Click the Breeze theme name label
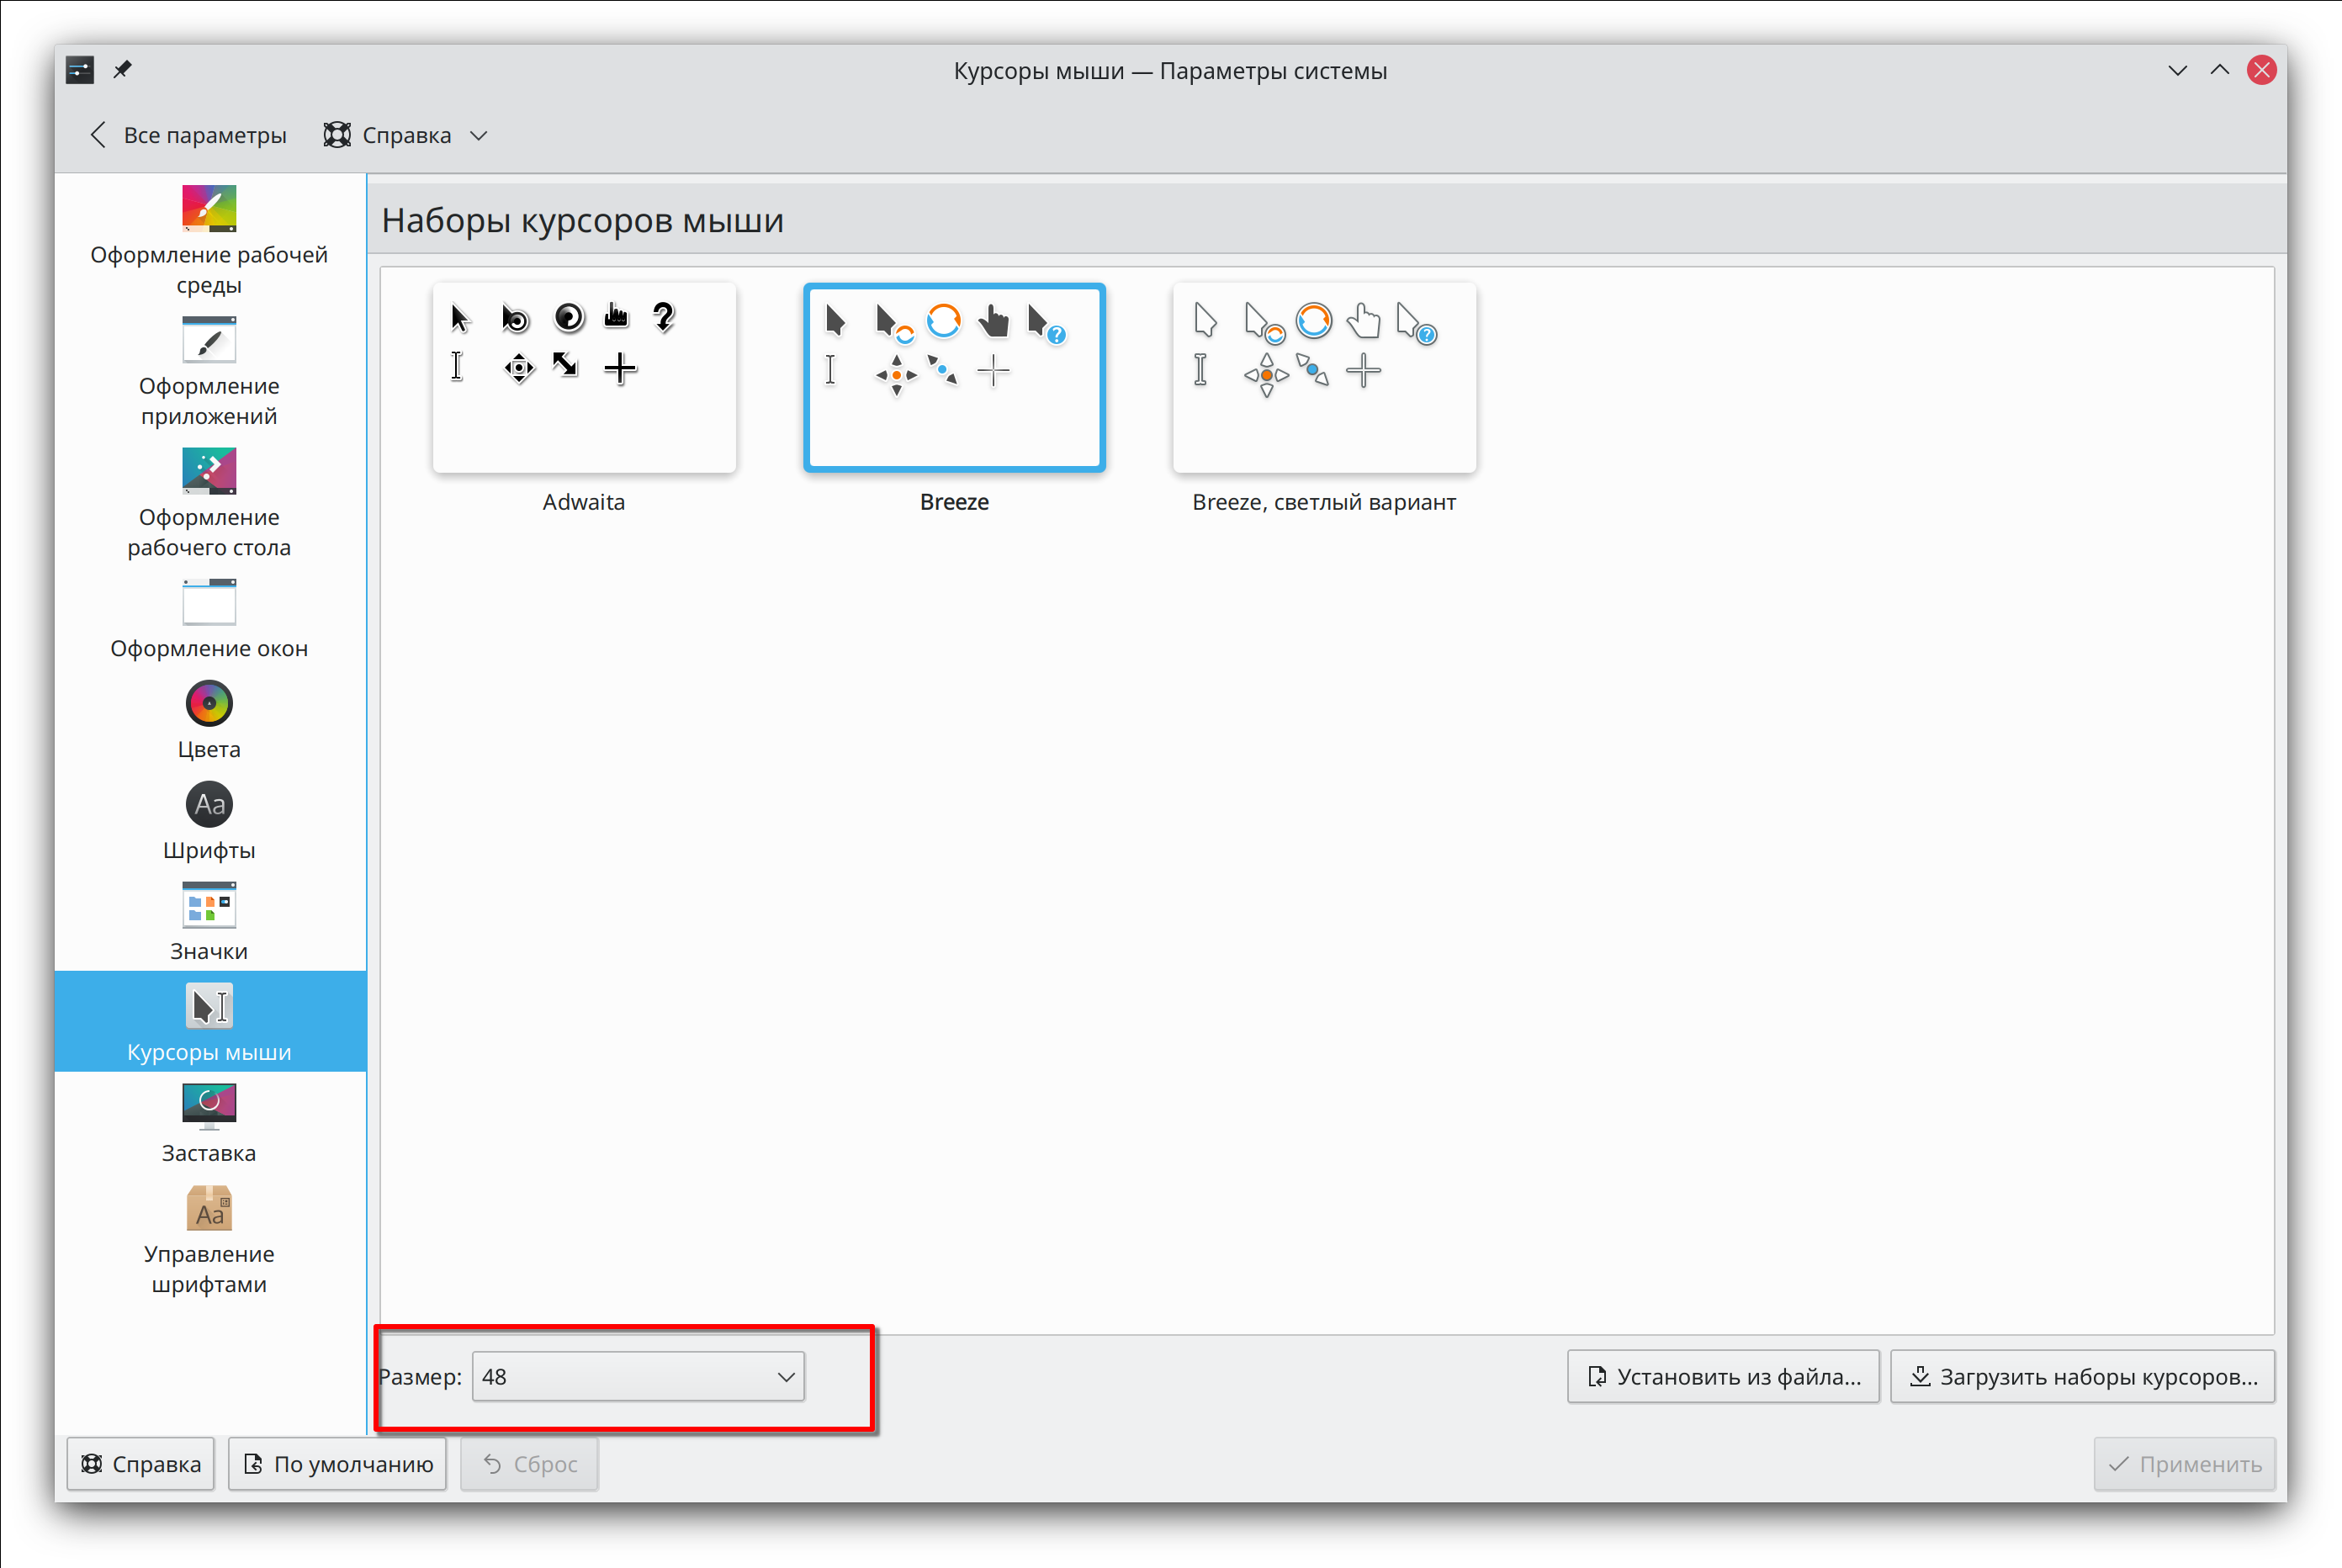Viewport: 2342px width, 1568px height. coord(954,502)
